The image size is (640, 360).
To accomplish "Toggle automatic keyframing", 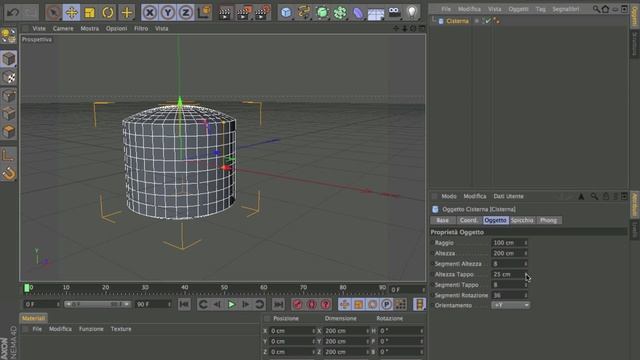I will pyautogui.click(x=312, y=304).
